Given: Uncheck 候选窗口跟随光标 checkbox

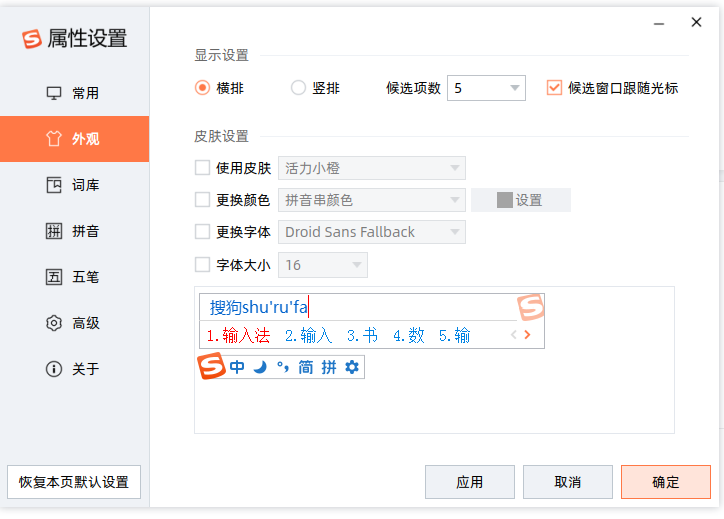Looking at the screenshot, I should tap(554, 88).
